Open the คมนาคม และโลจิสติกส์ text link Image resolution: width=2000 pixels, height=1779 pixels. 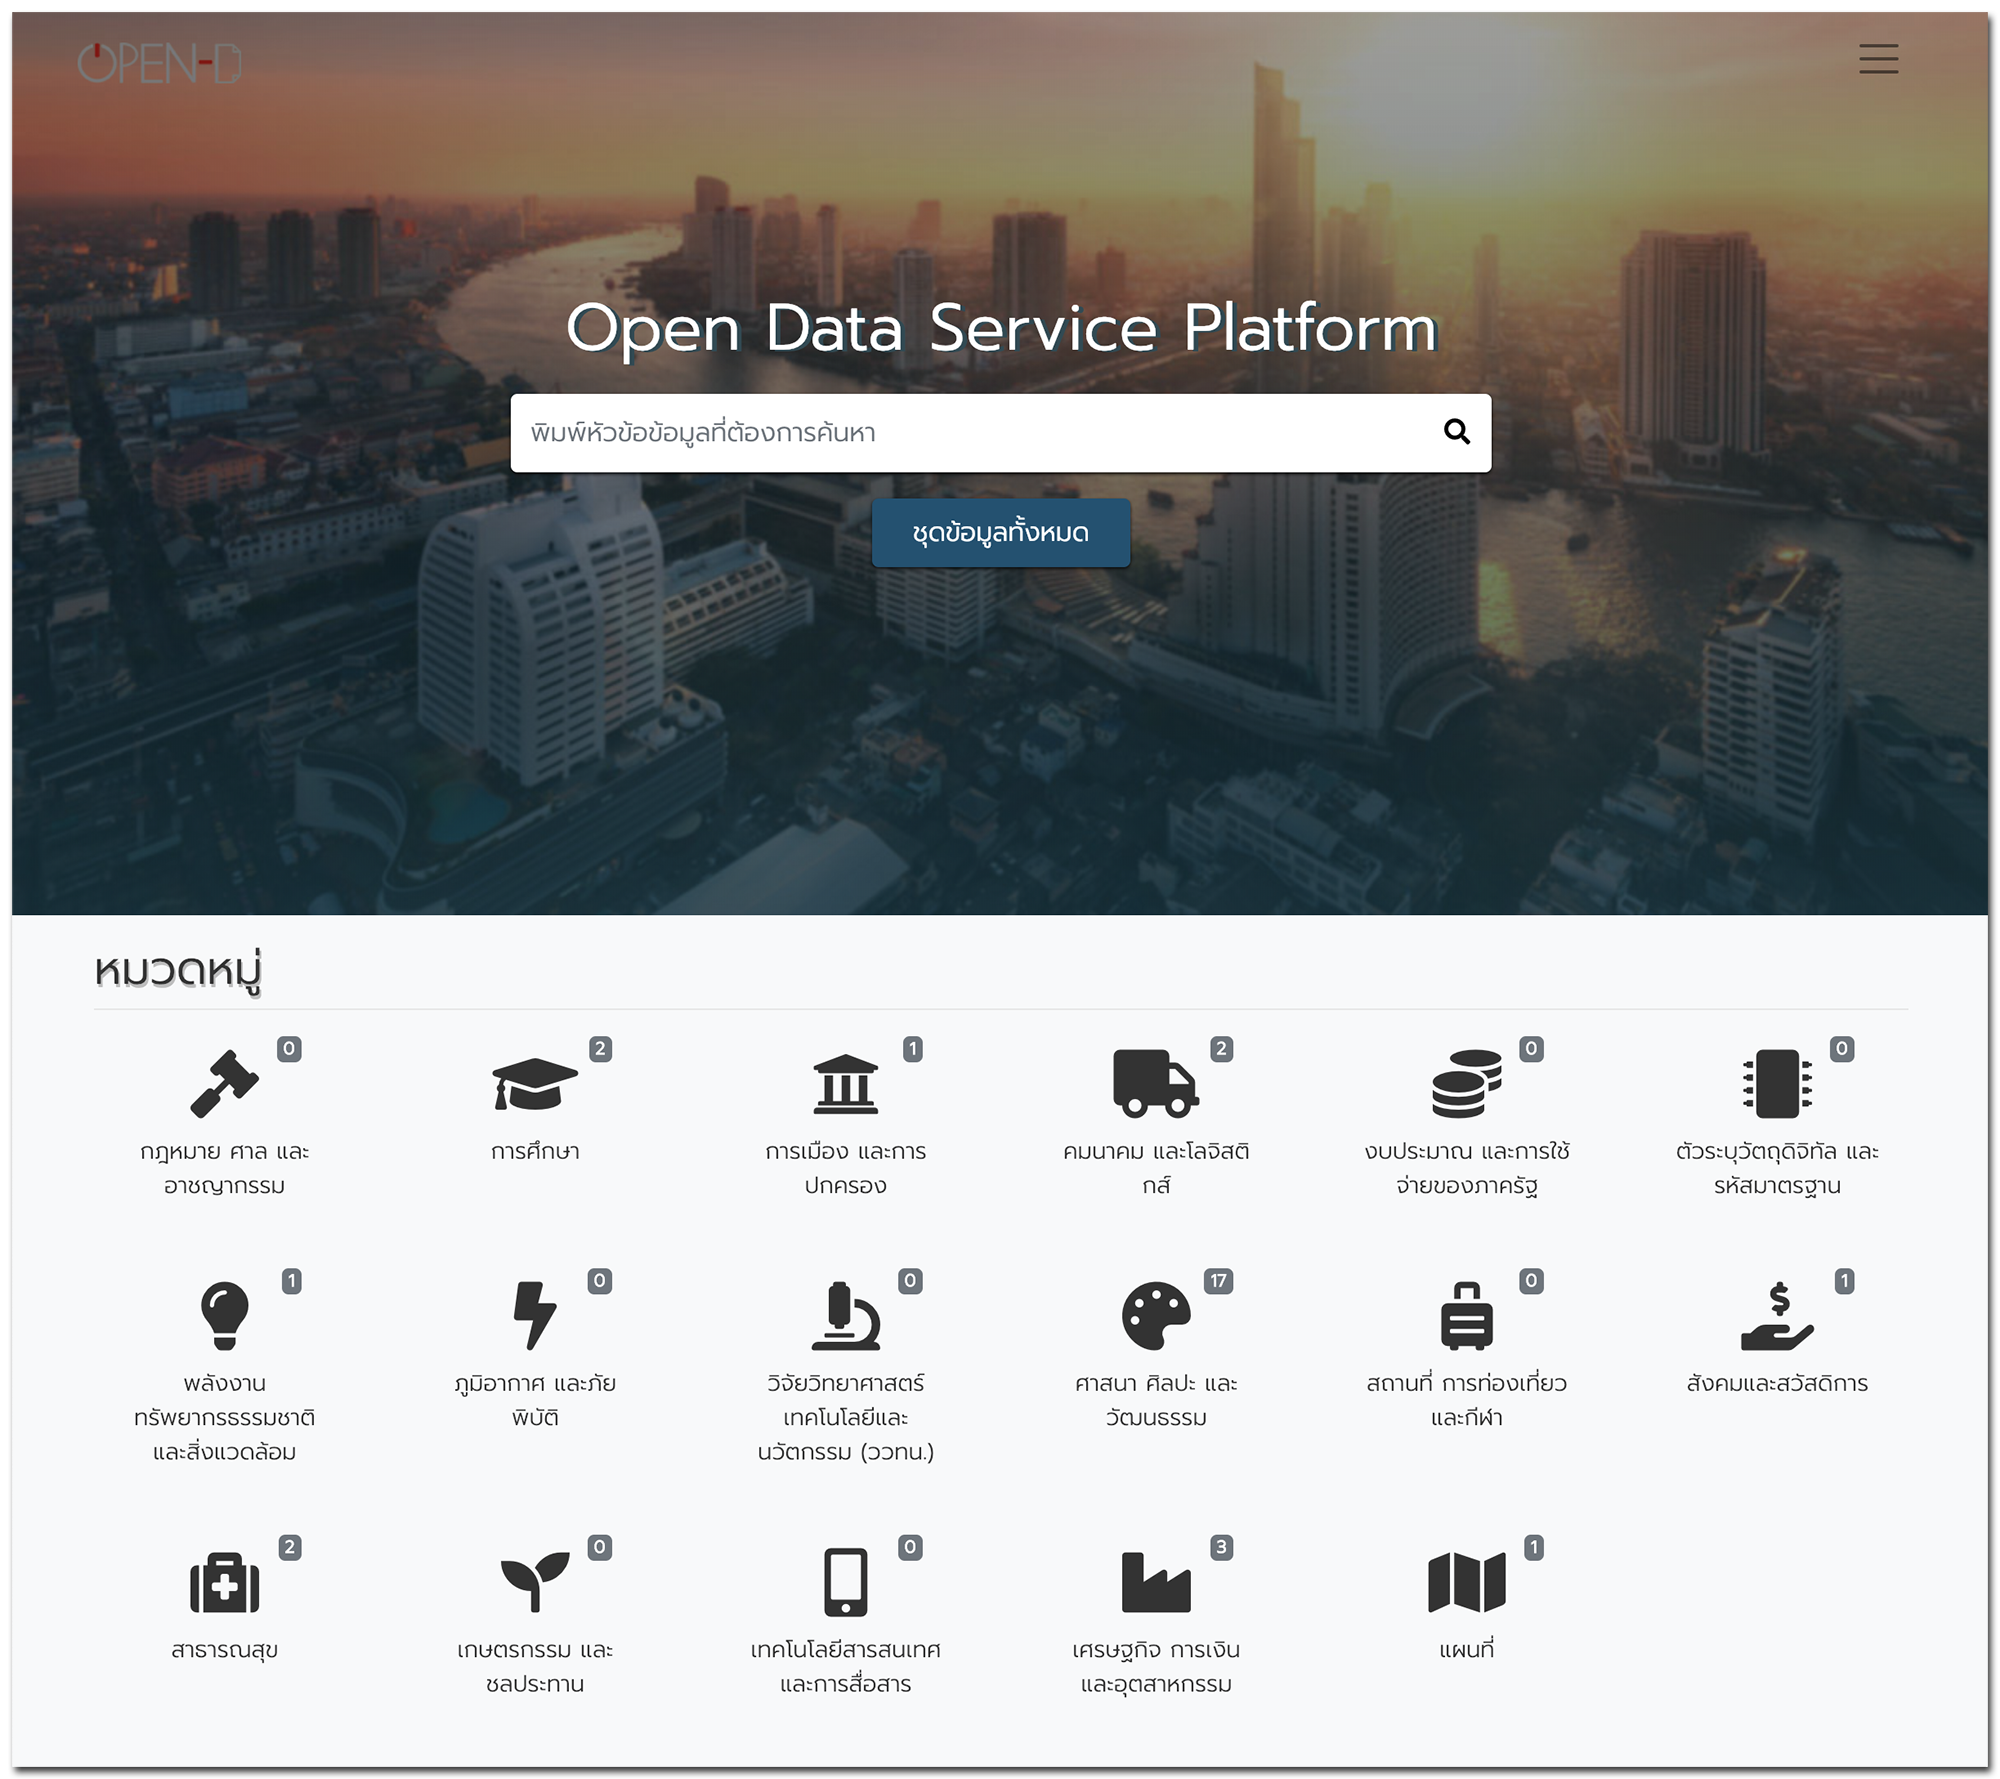click(x=1156, y=1168)
